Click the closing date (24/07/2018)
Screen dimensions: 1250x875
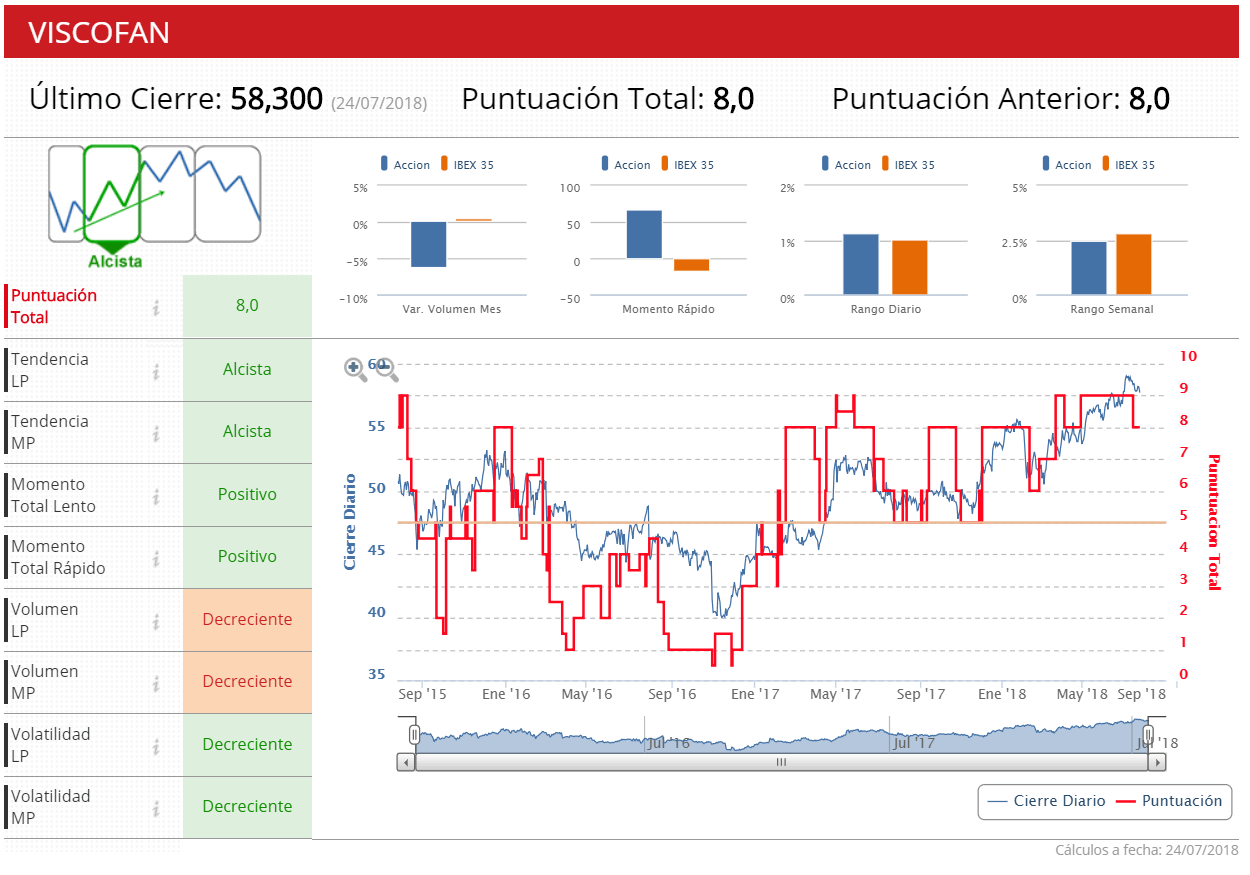point(379,103)
